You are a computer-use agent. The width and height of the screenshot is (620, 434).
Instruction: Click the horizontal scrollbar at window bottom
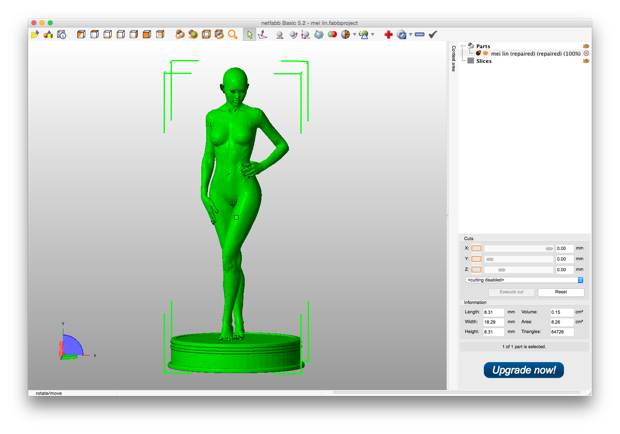tap(457, 392)
